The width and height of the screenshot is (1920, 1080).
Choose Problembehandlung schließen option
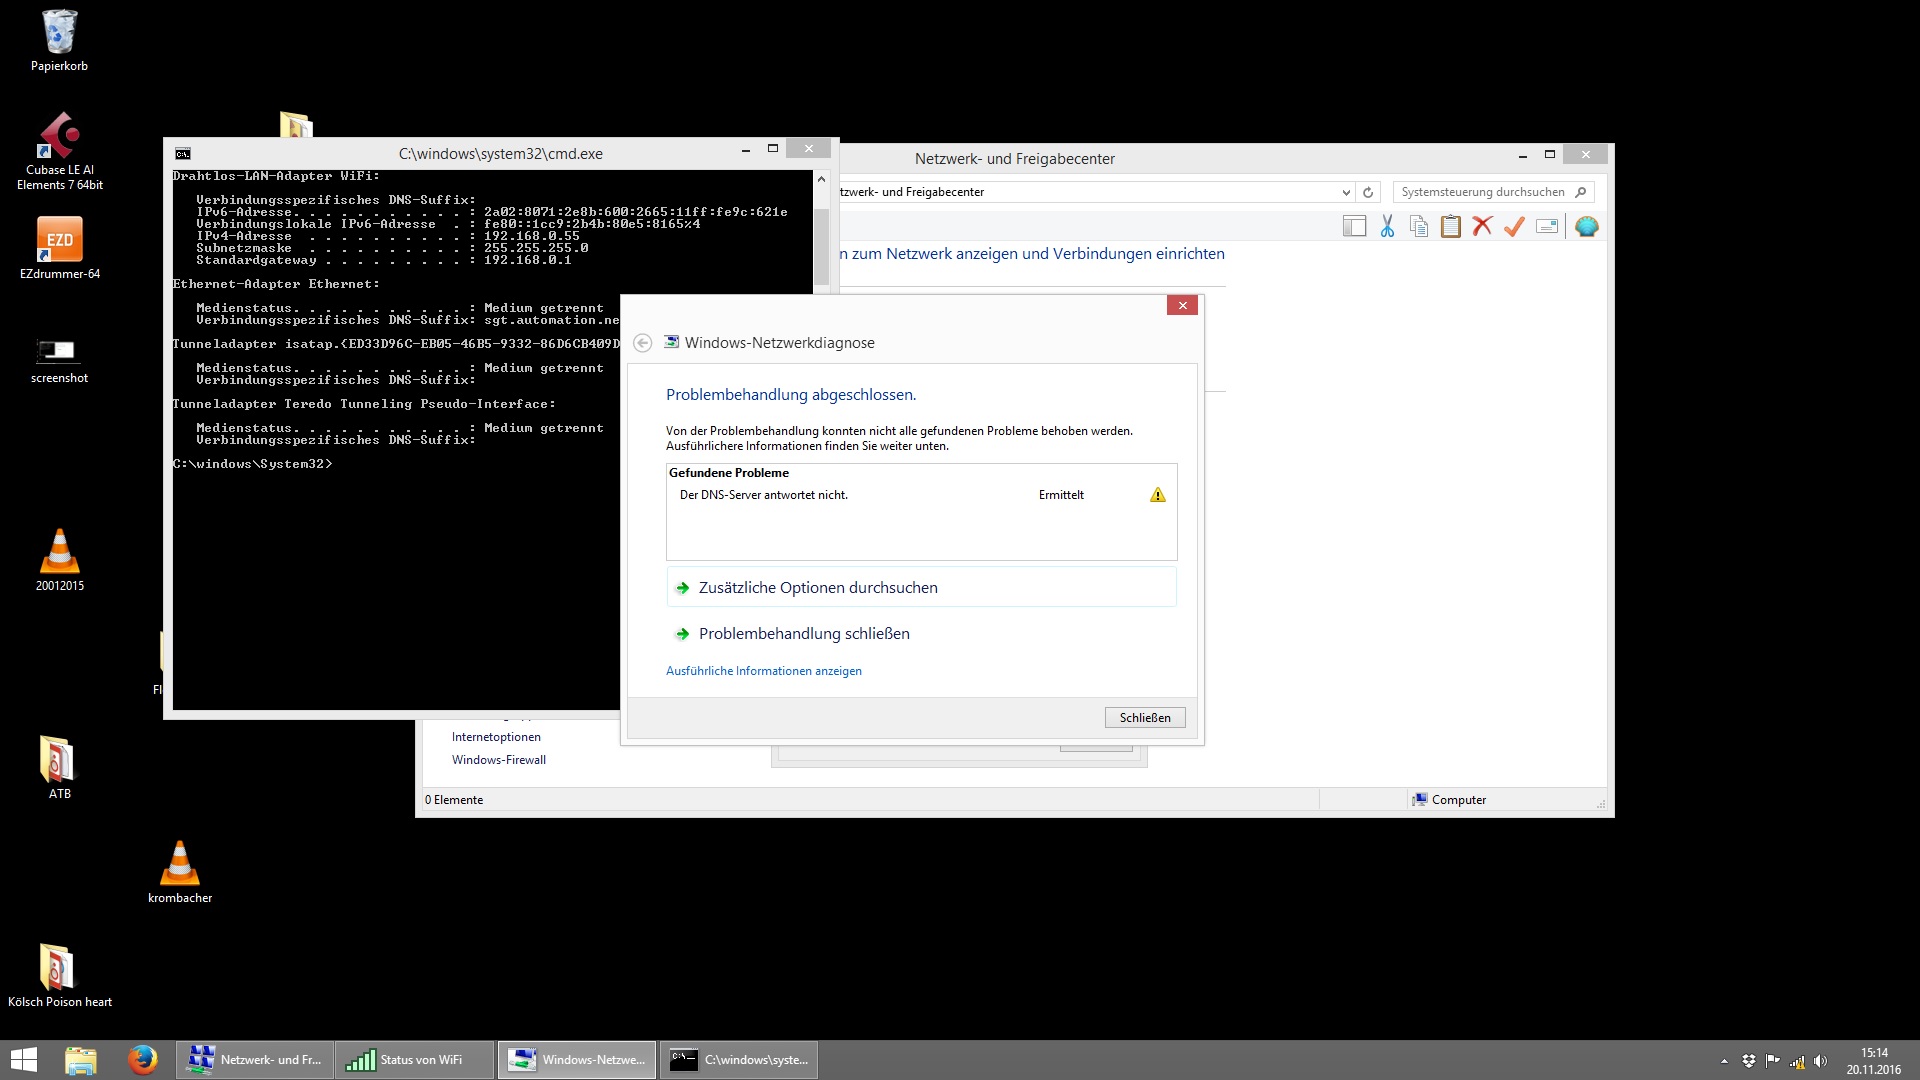tap(804, 634)
